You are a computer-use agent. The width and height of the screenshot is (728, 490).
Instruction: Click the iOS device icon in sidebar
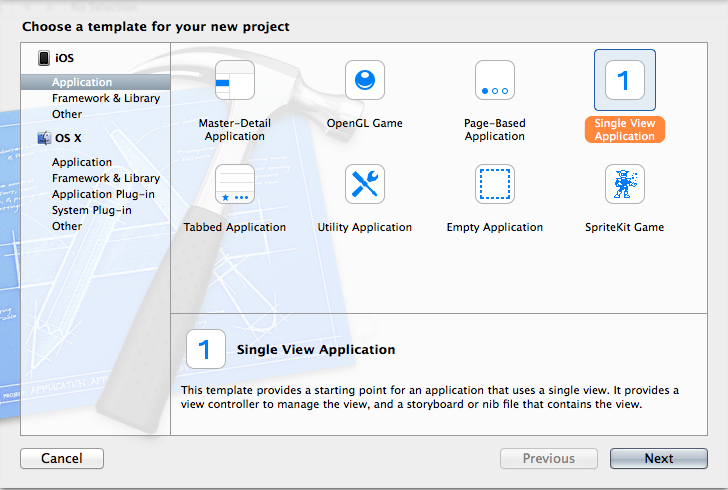[44, 58]
